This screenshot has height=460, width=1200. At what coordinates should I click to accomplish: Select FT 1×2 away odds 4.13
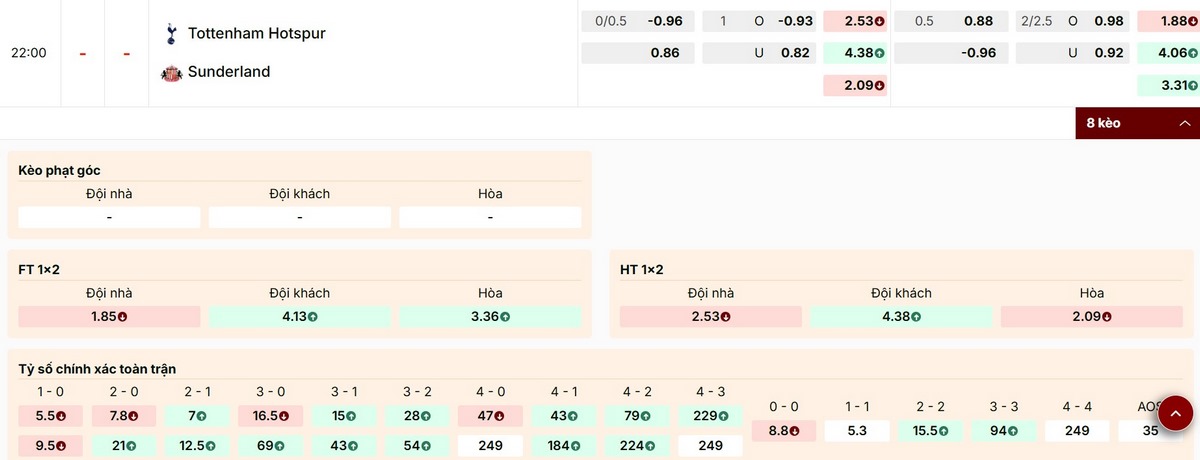(x=299, y=317)
